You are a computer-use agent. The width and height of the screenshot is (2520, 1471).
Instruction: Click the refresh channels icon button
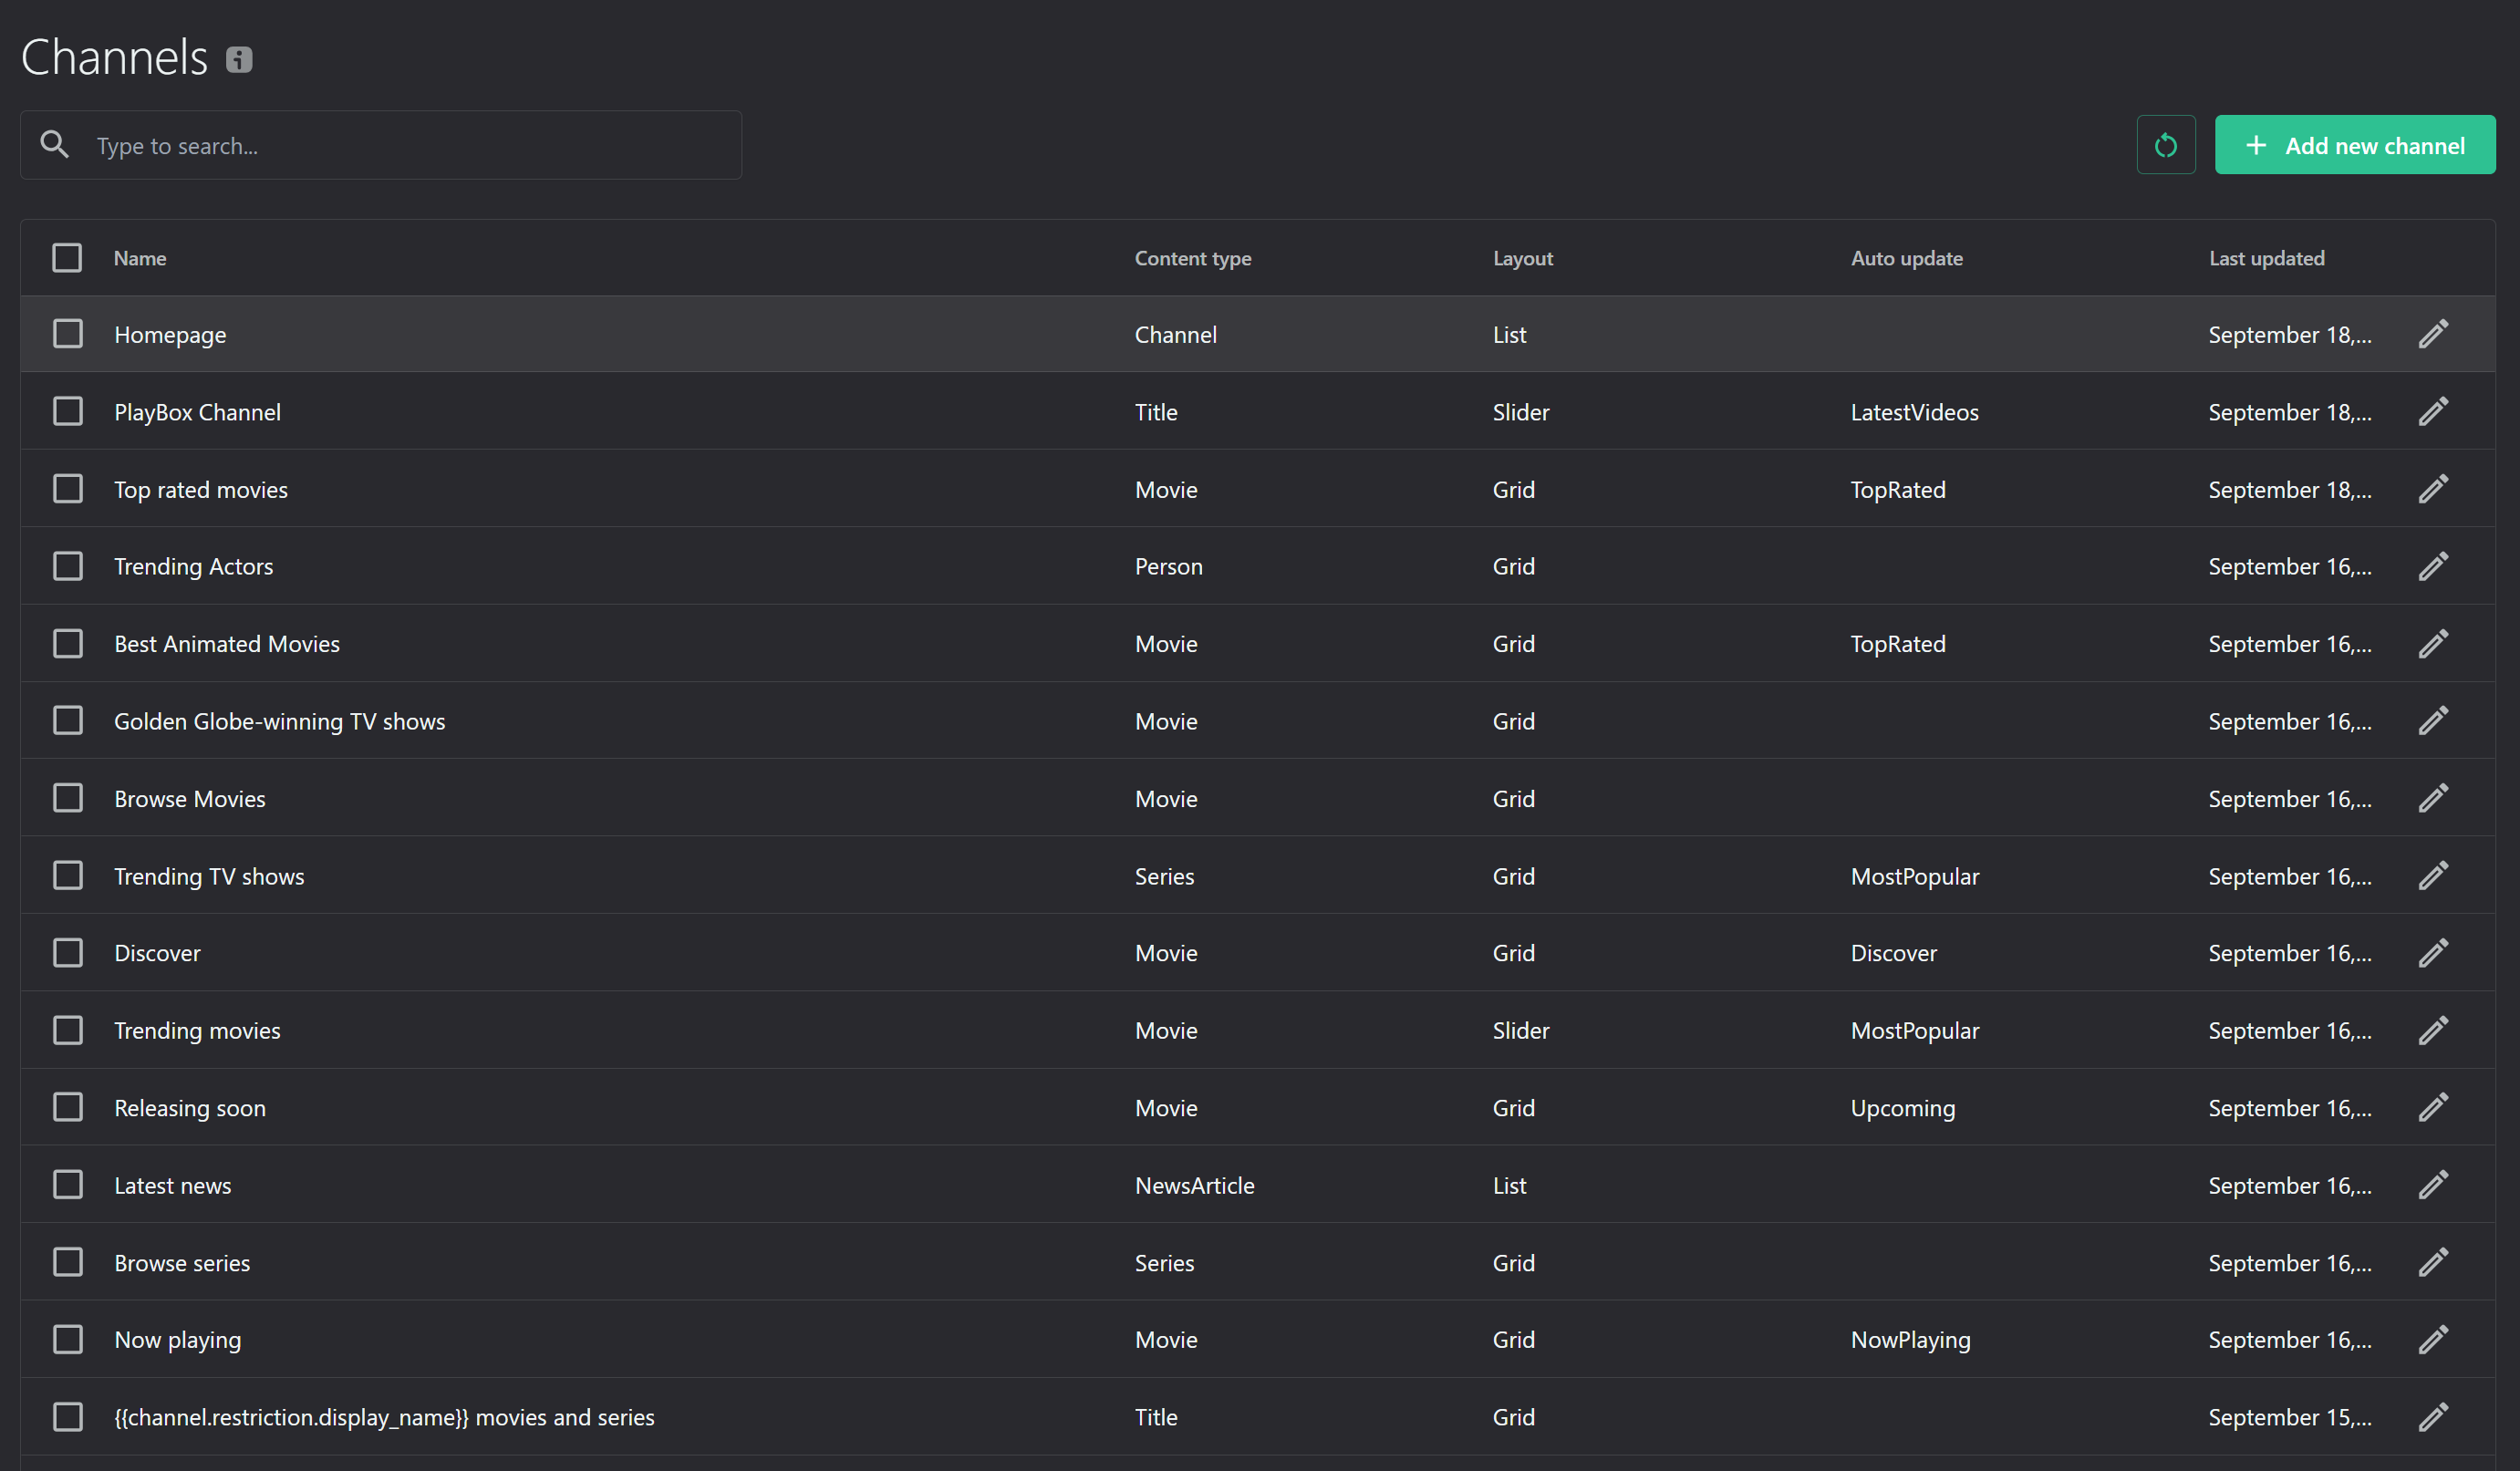point(2166,146)
